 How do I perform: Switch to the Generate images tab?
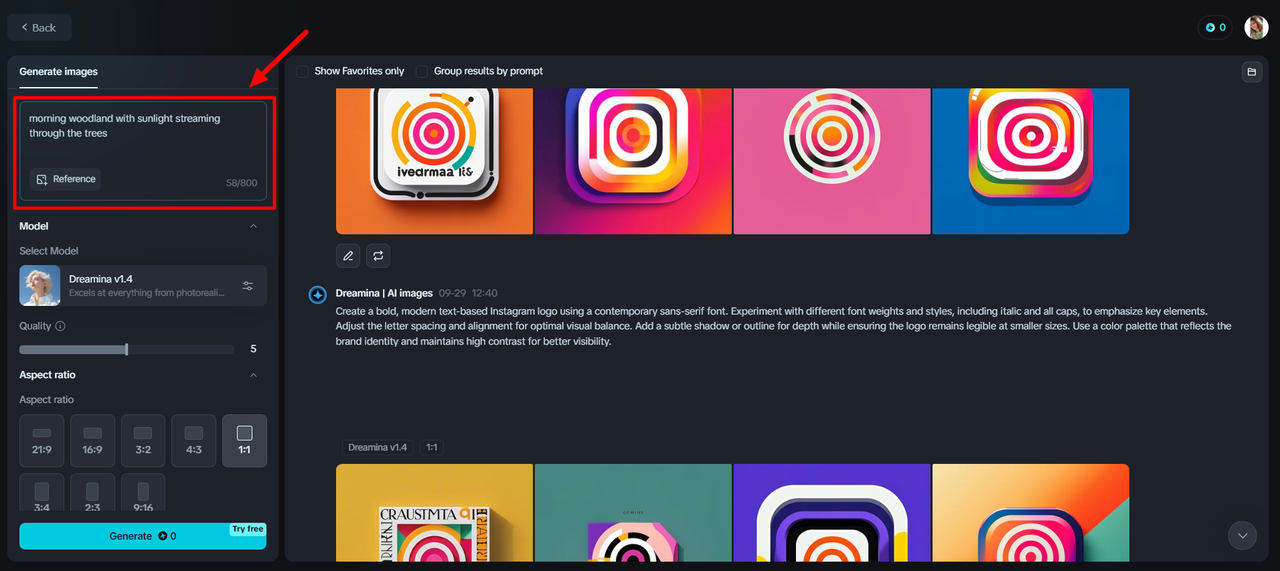tap(58, 71)
